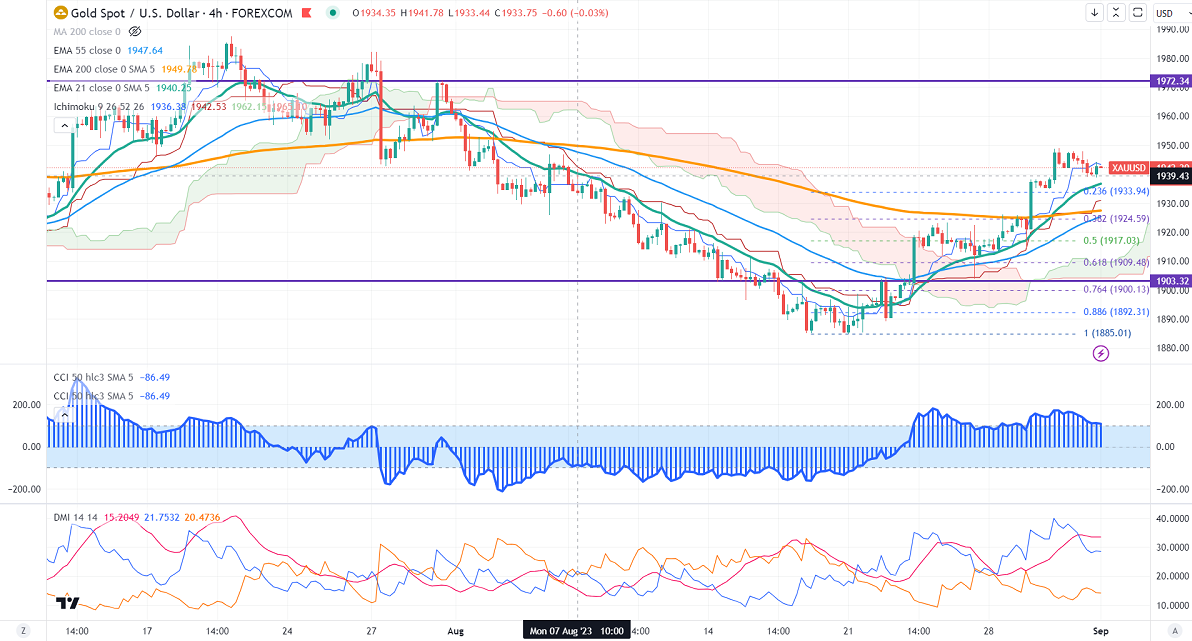Select the 0.618 (1909.48) Fibonacci level label

click(x=1117, y=262)
